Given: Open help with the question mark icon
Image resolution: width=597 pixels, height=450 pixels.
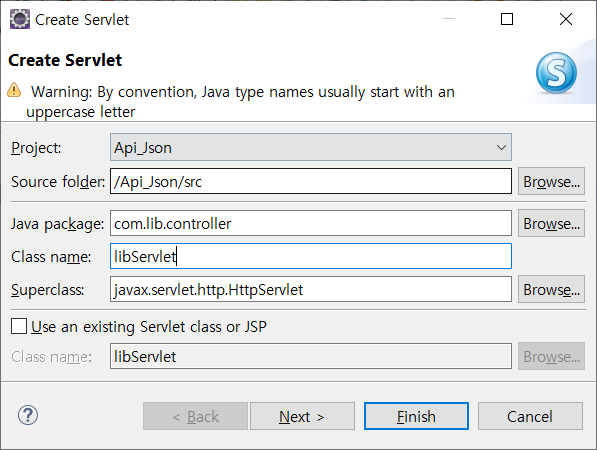Looking at the screenshot, I should [28, 415].
